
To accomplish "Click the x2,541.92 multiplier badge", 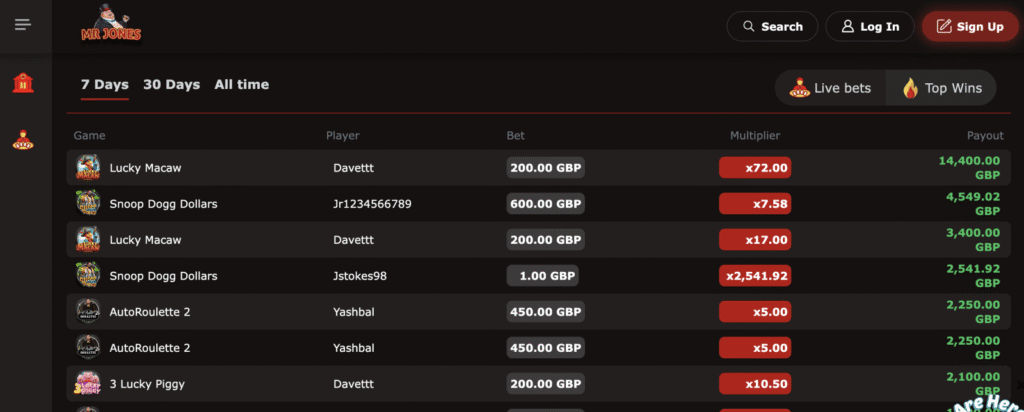I will [x=755, y=276].
